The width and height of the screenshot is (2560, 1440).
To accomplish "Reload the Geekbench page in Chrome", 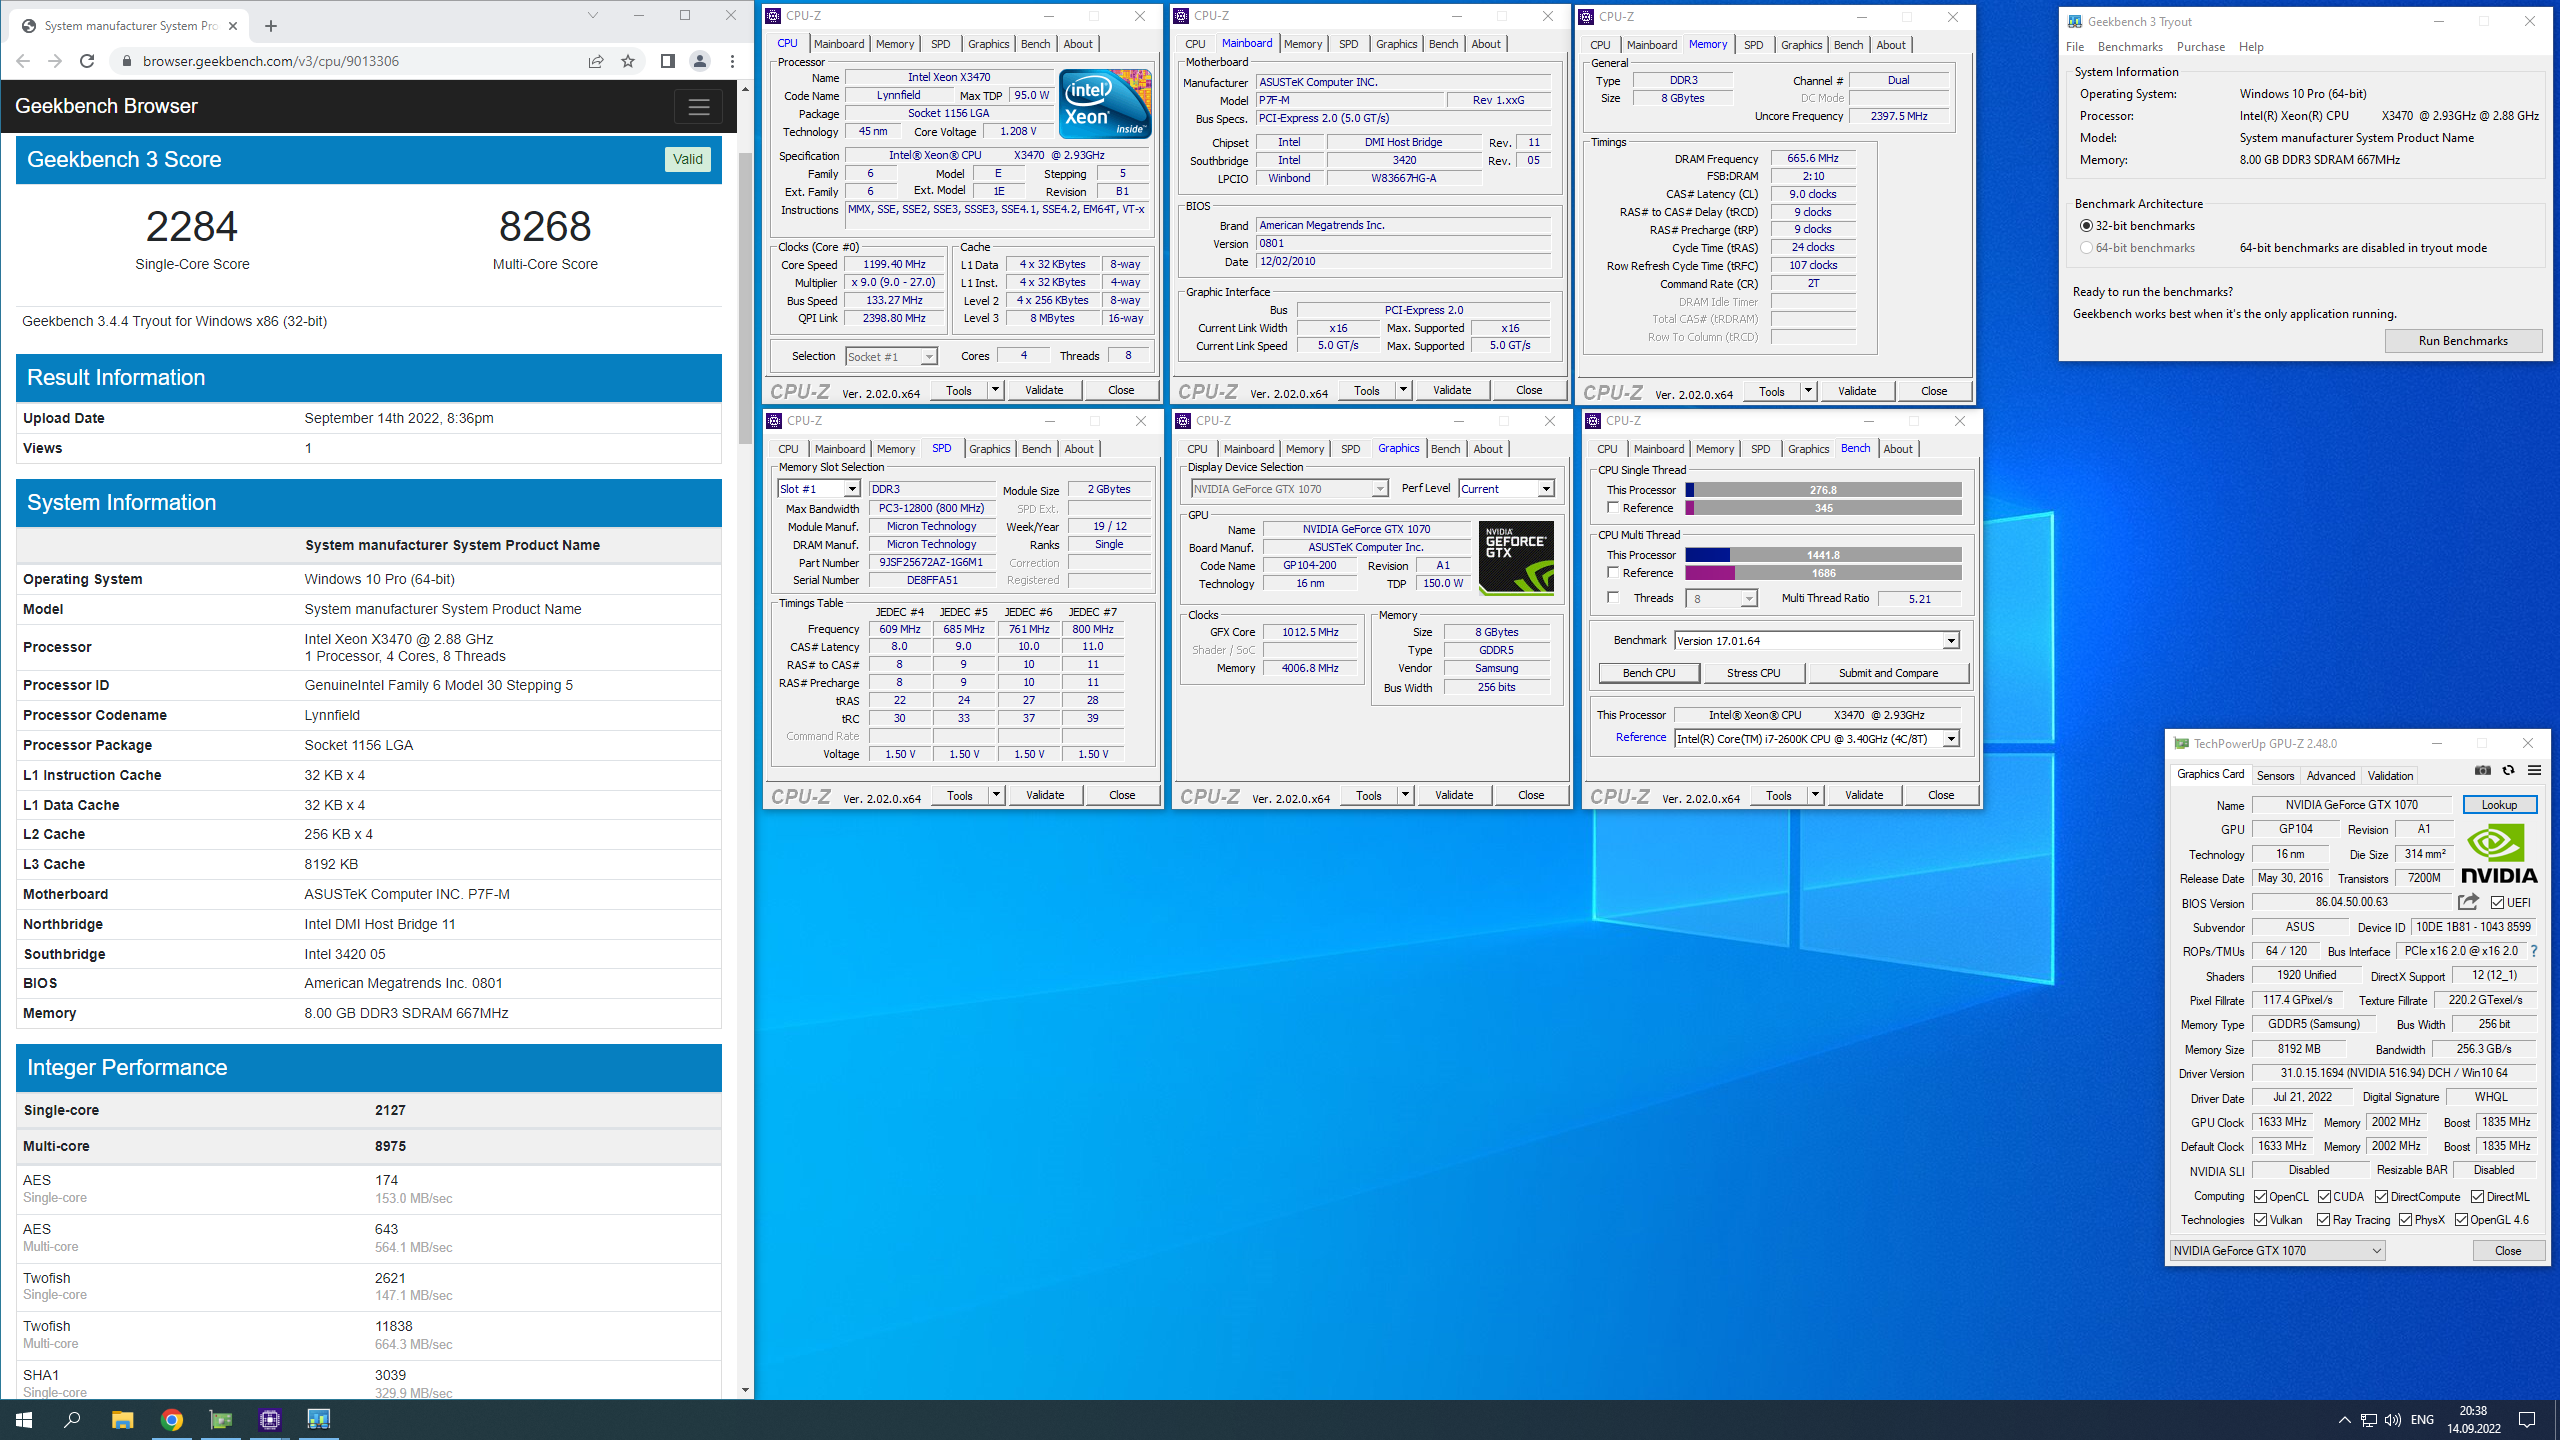I will pyautogui.click(x=87, y=61).
